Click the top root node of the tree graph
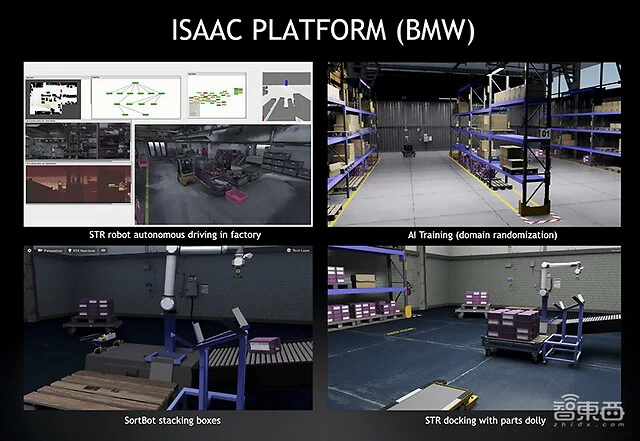The width and height of the screenshot is (640, 441). pyautogui.click(x=133, y=85)
